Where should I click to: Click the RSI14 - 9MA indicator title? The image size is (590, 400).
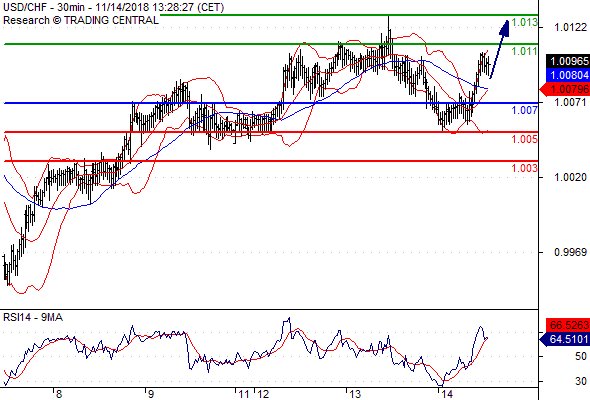point(33,318)
